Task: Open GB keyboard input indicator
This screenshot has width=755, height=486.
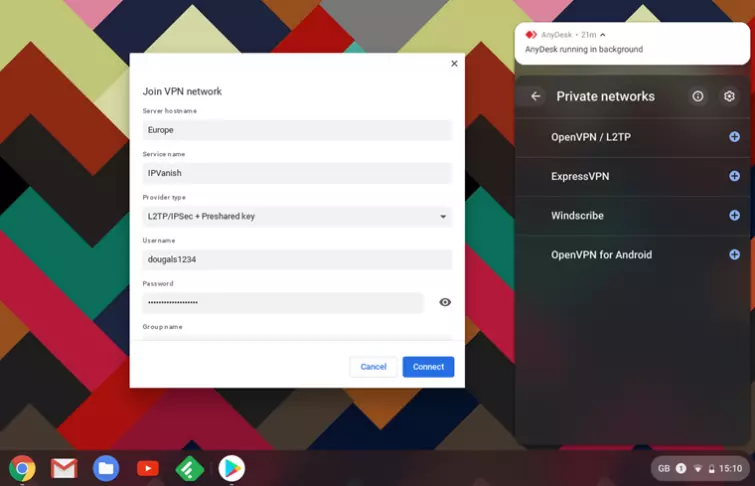Action: coord(664,468)
